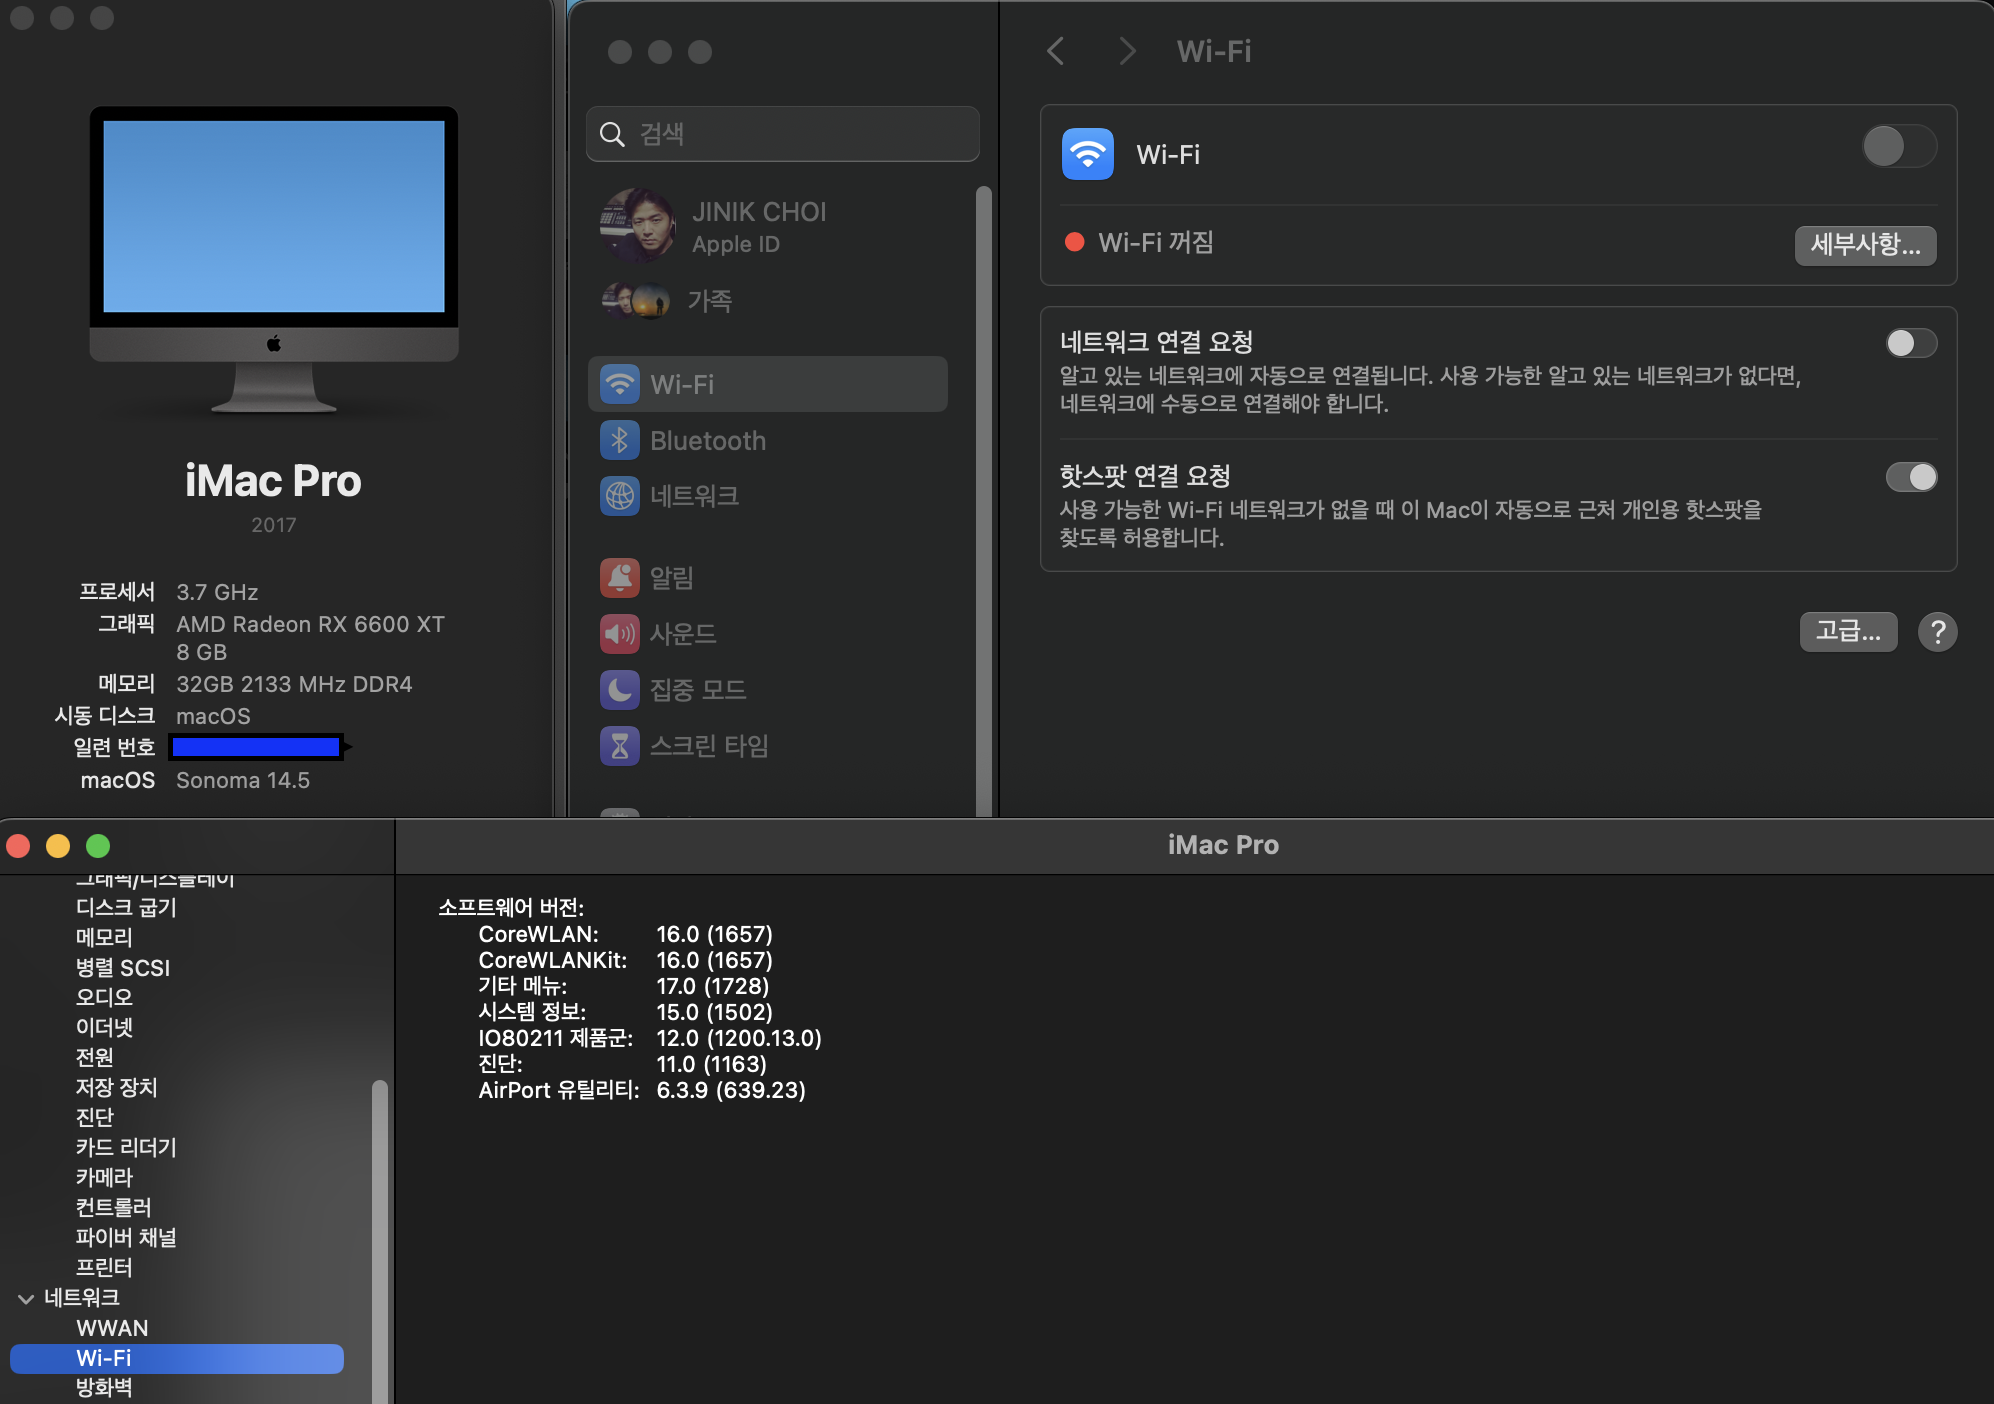
Task: Minimize System Information with the yellow button
Action: 58,846
